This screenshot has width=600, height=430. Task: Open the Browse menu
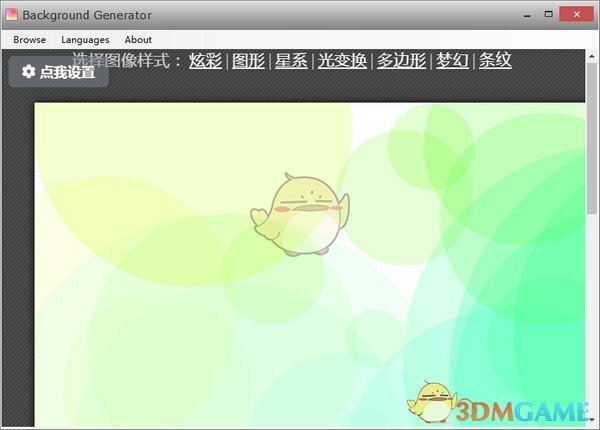click(x=29, y=40)
